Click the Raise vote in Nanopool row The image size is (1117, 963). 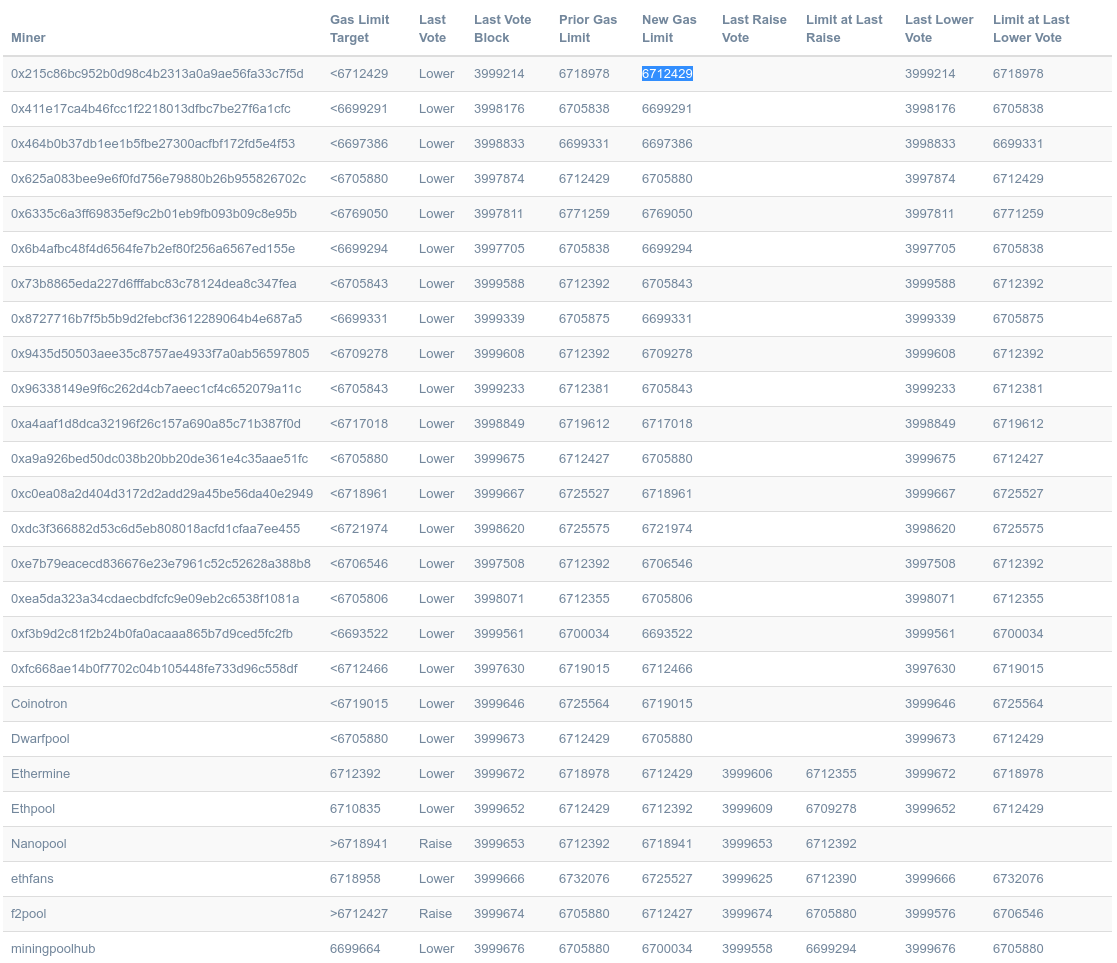click(435, 843)
